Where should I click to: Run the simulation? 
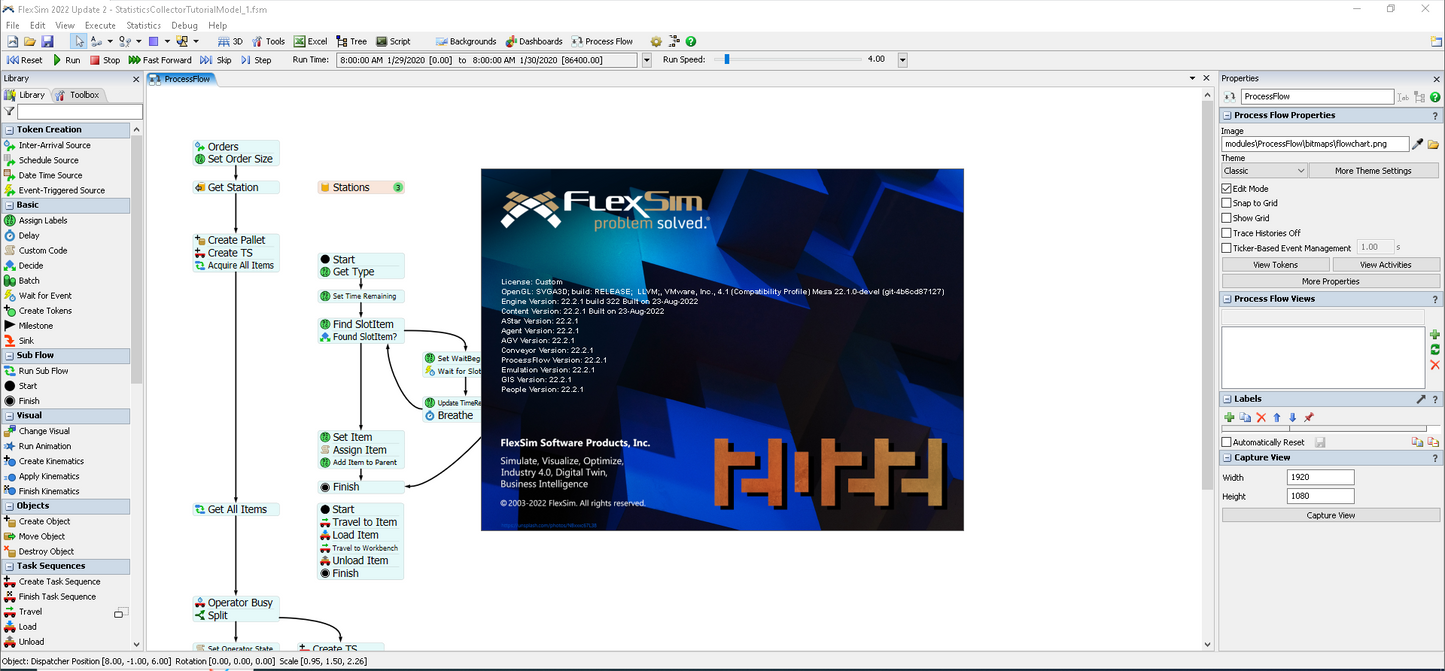point(67,60)
